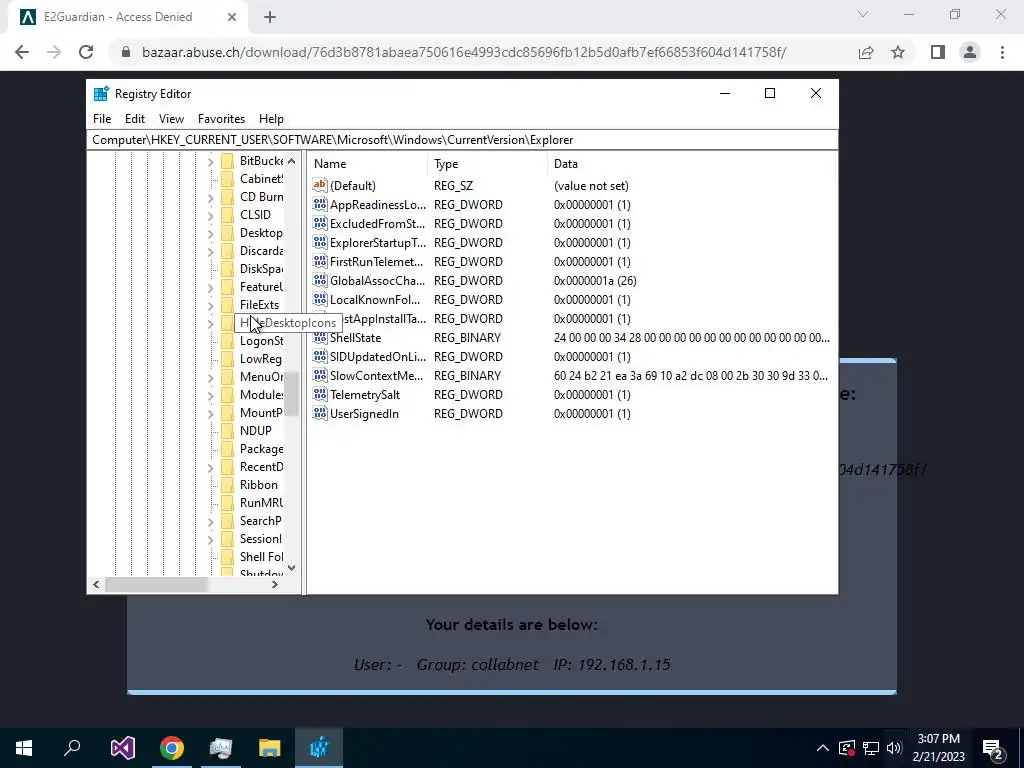Select the NDUP key folder icon
The image size is (1024, 768).
pos(227,431)
